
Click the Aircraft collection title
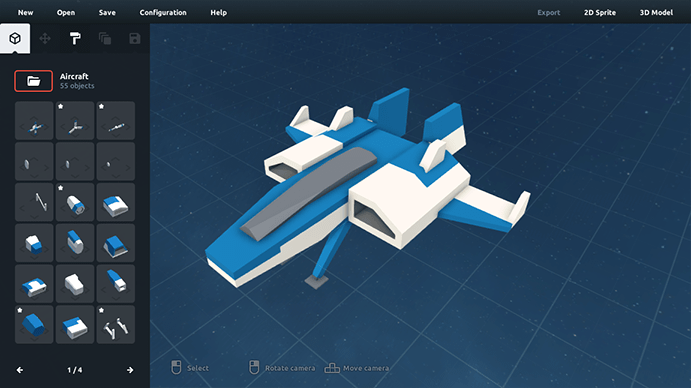click(x=74, y=76)
